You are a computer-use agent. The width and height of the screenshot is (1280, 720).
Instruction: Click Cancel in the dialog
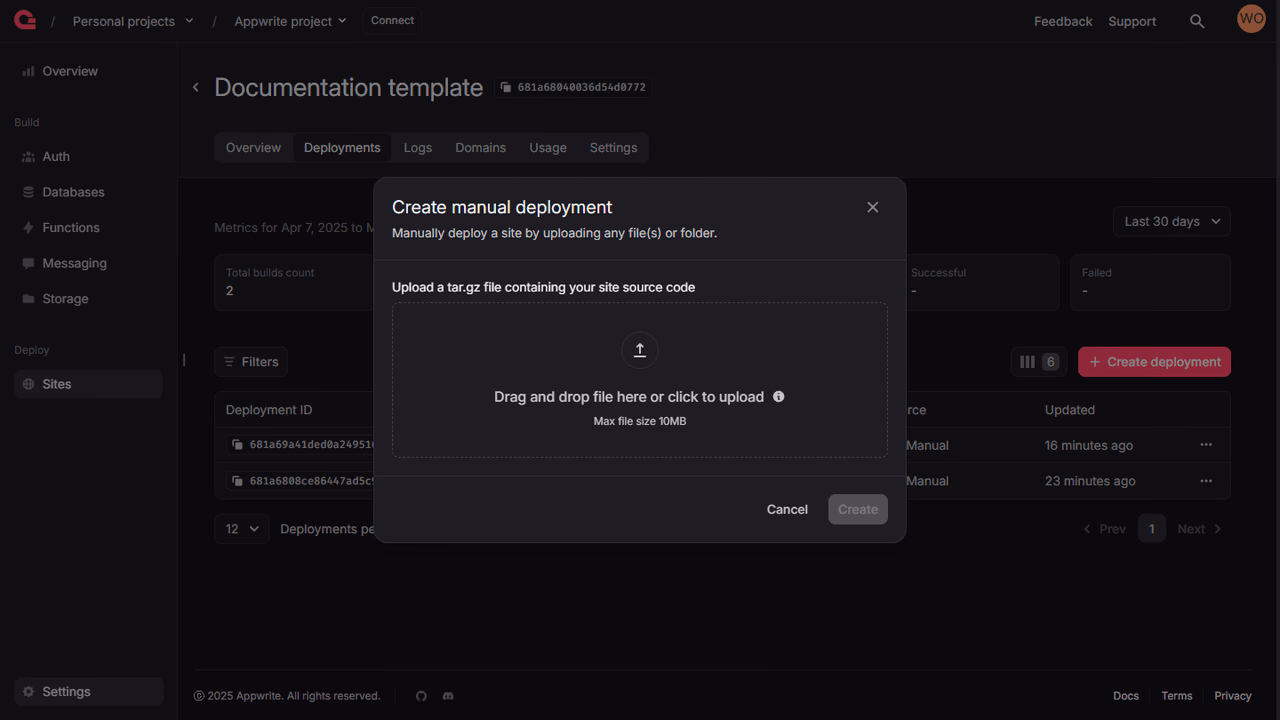(x=787, y=509)
